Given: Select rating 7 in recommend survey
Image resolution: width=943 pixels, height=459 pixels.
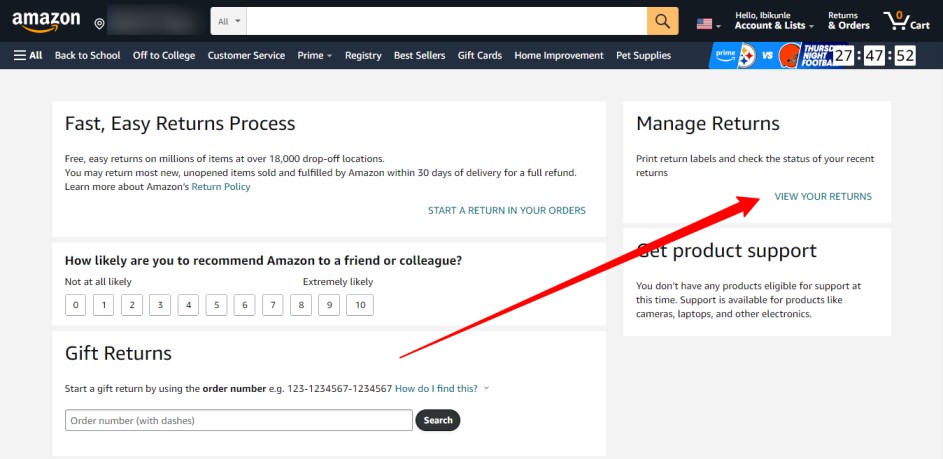Looking at the screenshot, I should 272,305.
